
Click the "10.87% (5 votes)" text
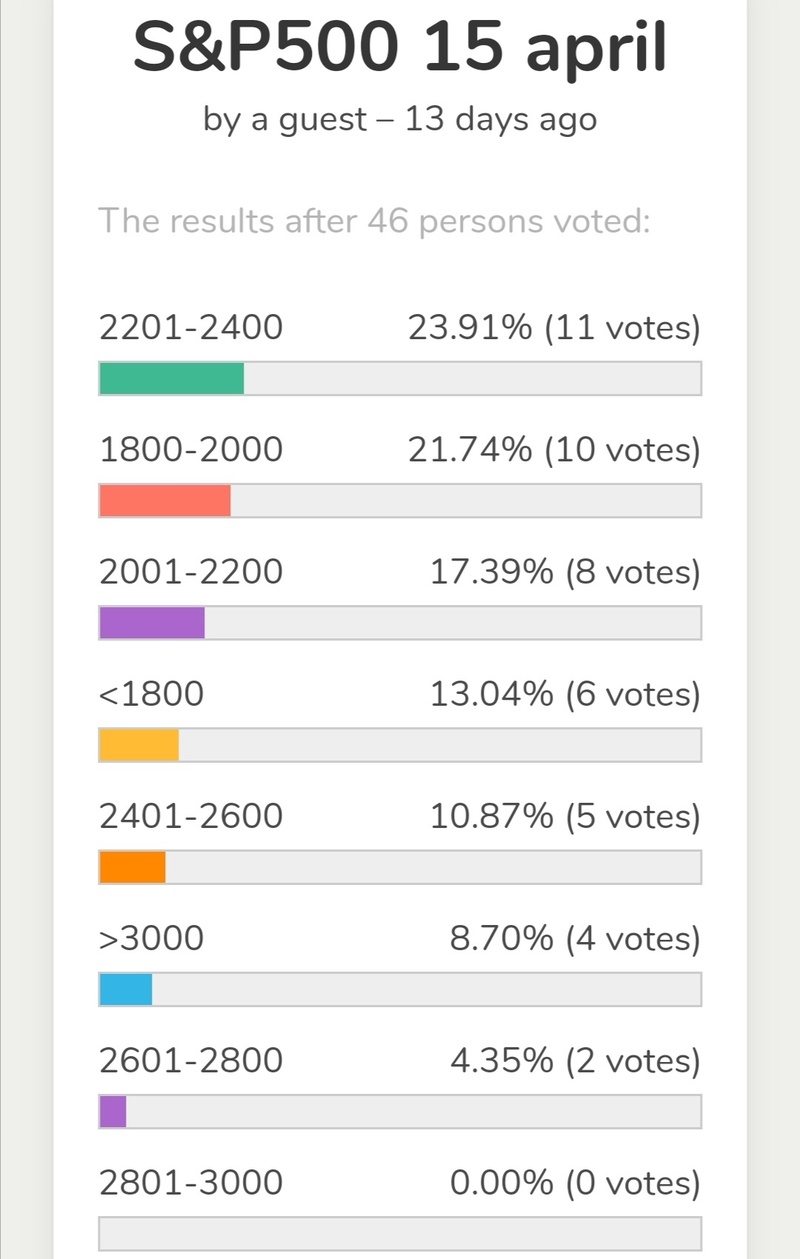564,817
